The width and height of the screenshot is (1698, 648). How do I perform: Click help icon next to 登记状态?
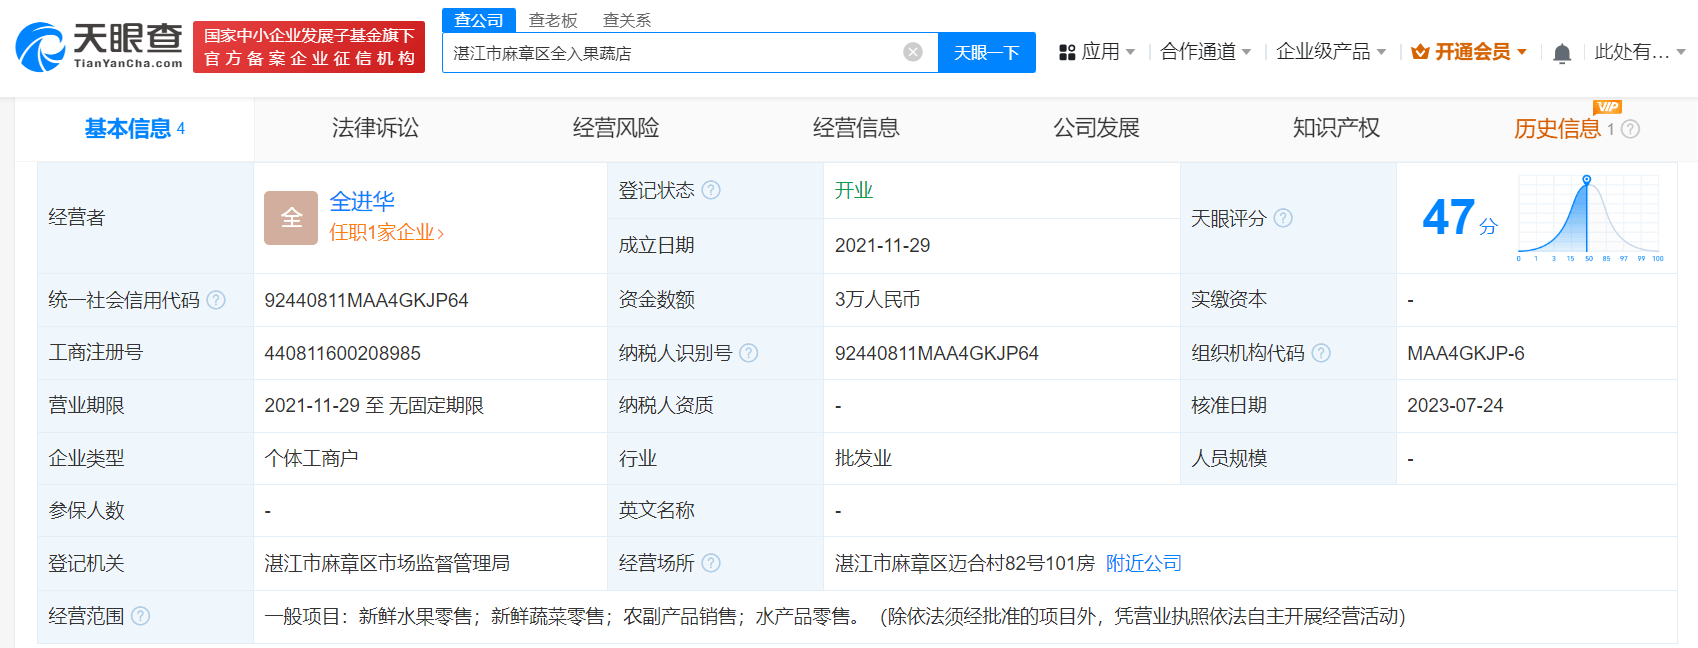pos(711,190)
